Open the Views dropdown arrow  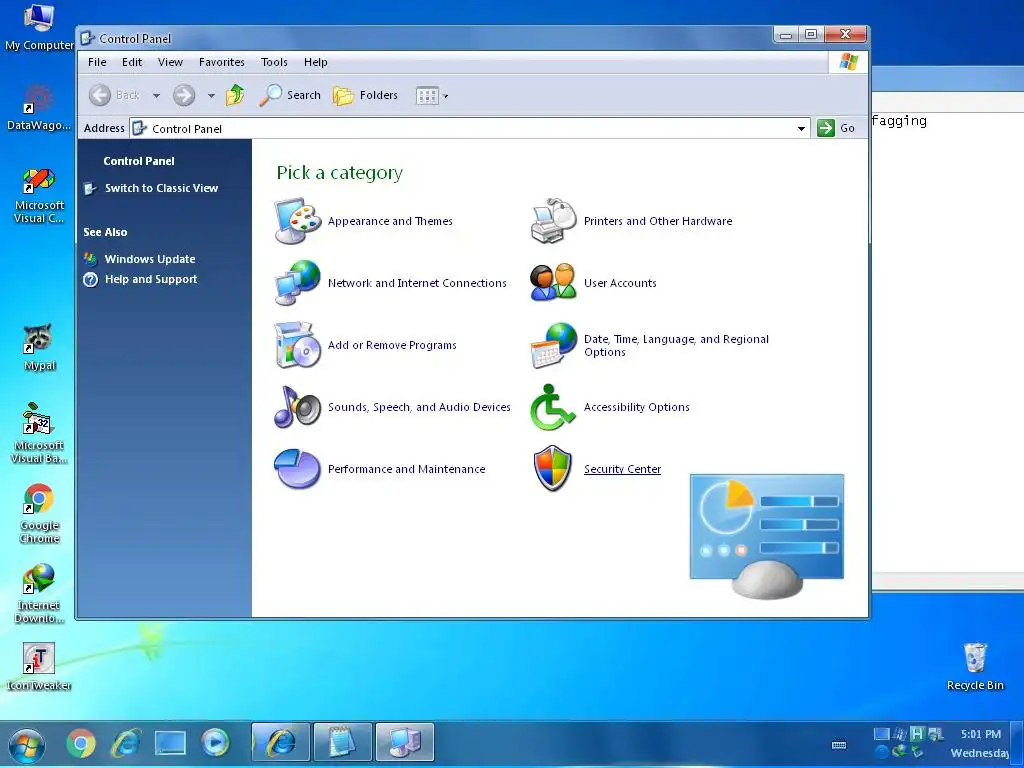[x=445, y=97]
